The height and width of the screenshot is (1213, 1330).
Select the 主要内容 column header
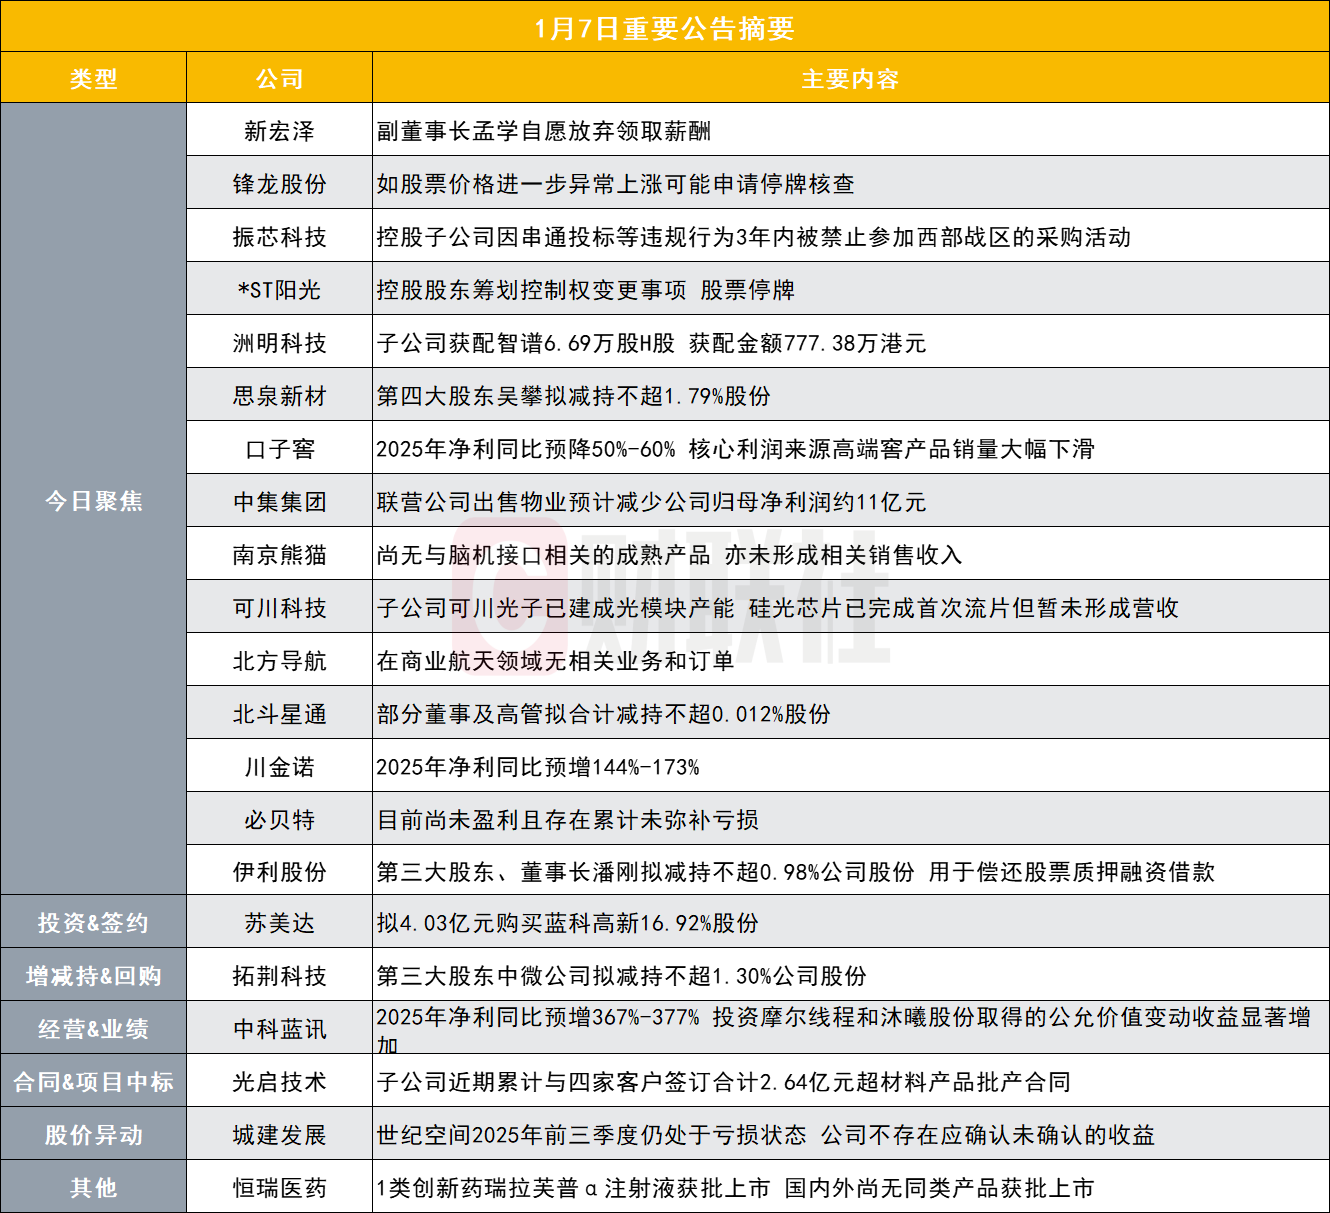[x=849, y=78]
